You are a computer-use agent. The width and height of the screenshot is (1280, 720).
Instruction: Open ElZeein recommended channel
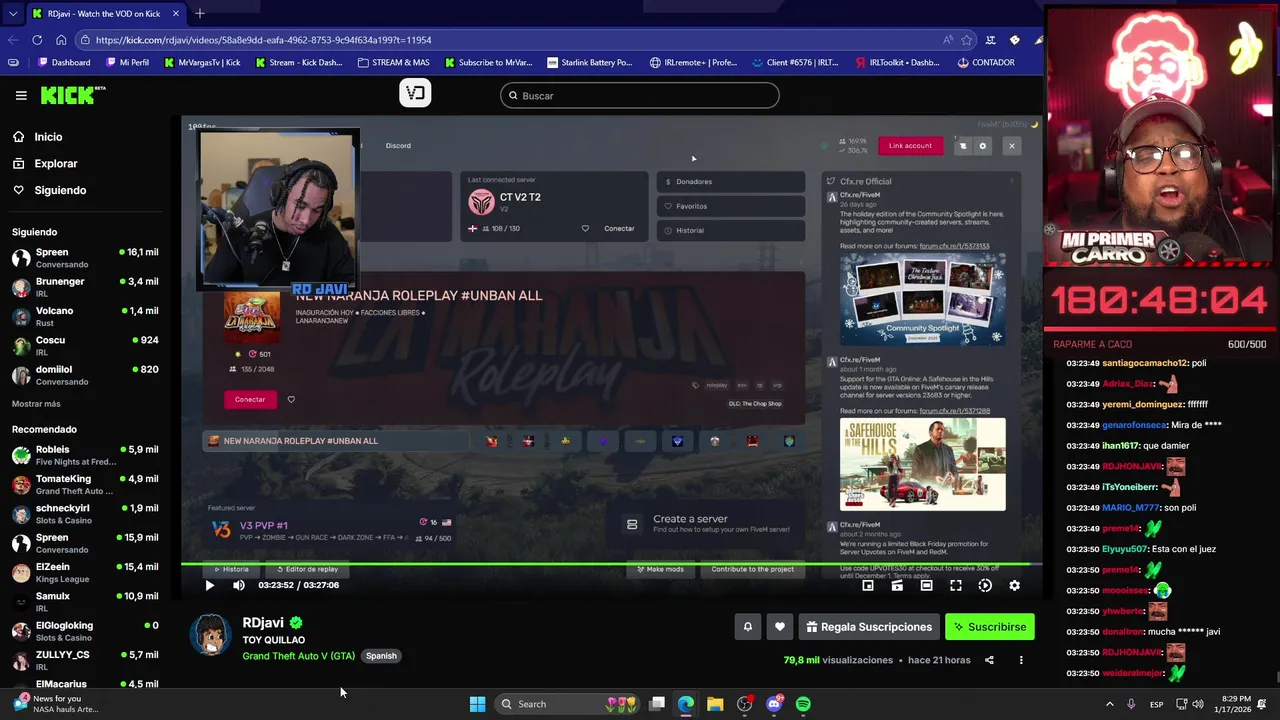(x=85, y=572)
